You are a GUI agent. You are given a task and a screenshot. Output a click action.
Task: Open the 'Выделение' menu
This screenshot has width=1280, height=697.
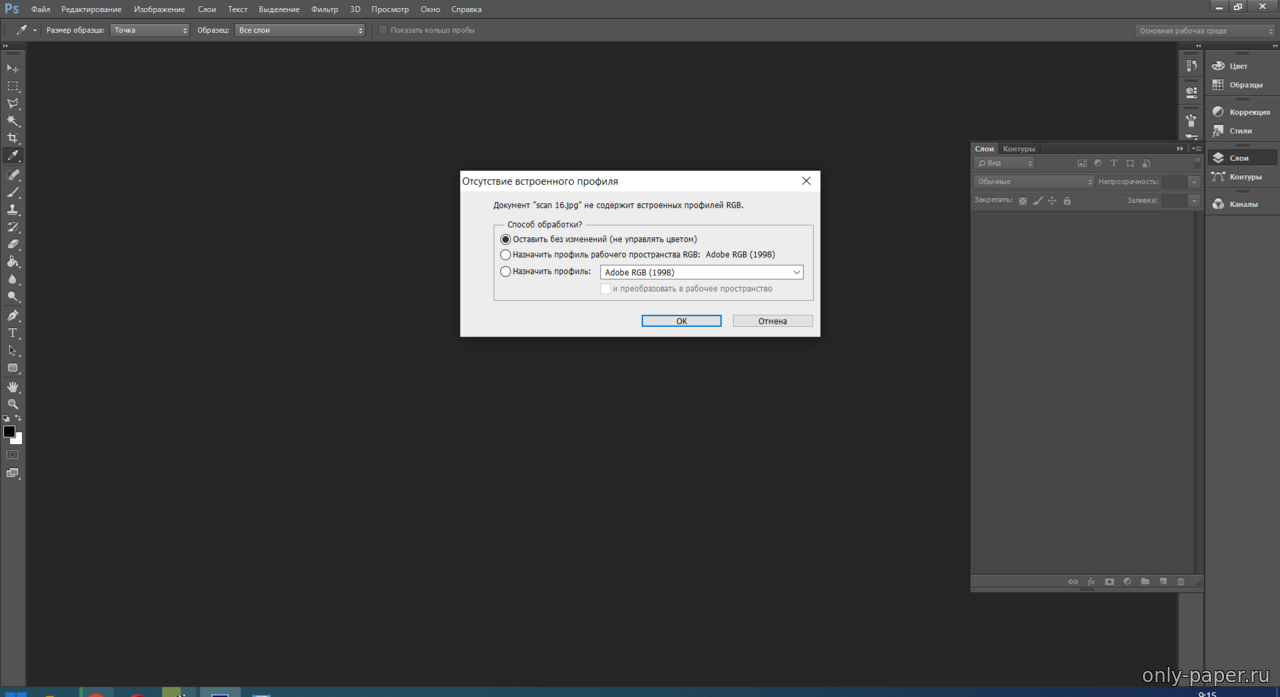coord(279,9)
